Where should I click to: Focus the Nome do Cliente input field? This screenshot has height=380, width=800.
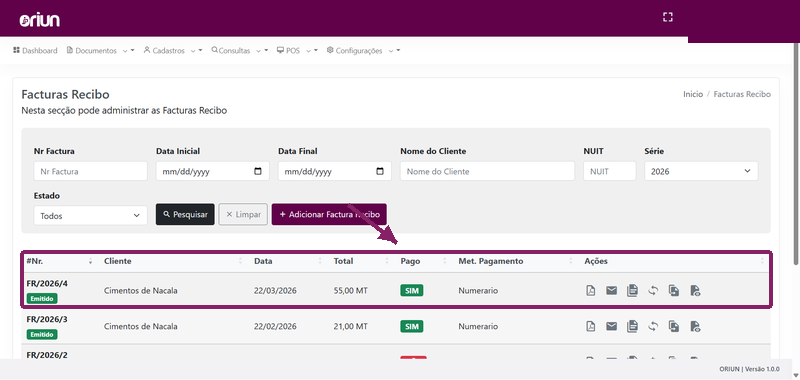click(487, 171)
